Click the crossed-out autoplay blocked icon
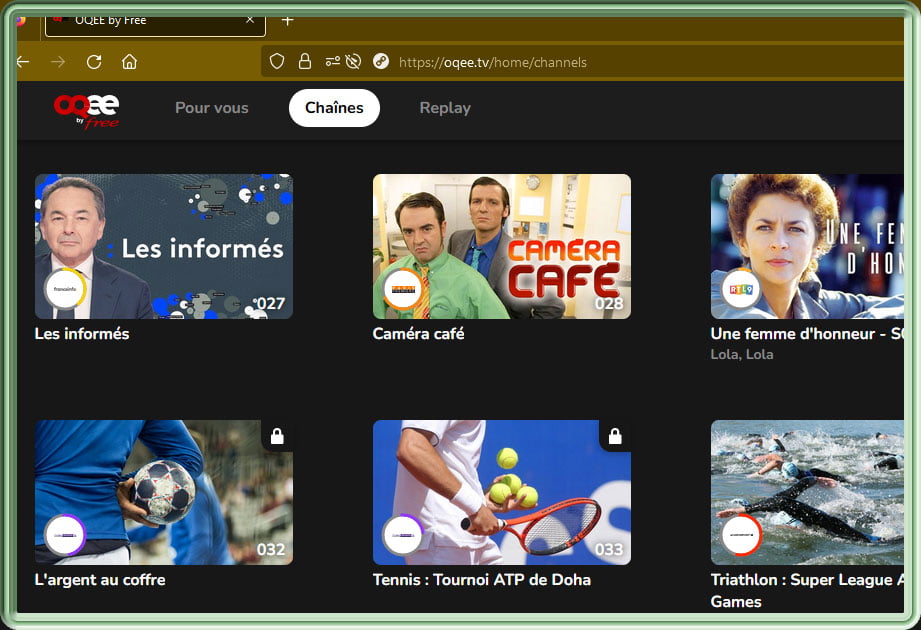Image resolution: width=921 pixels, height=630 pixels. 353,61
